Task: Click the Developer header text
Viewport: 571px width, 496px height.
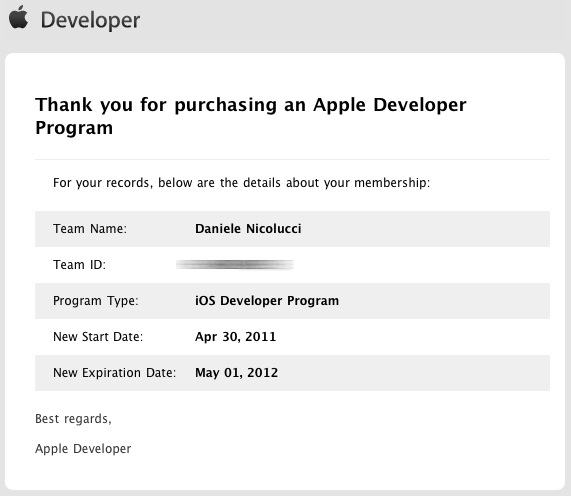Action: click(x=90, y=20)
